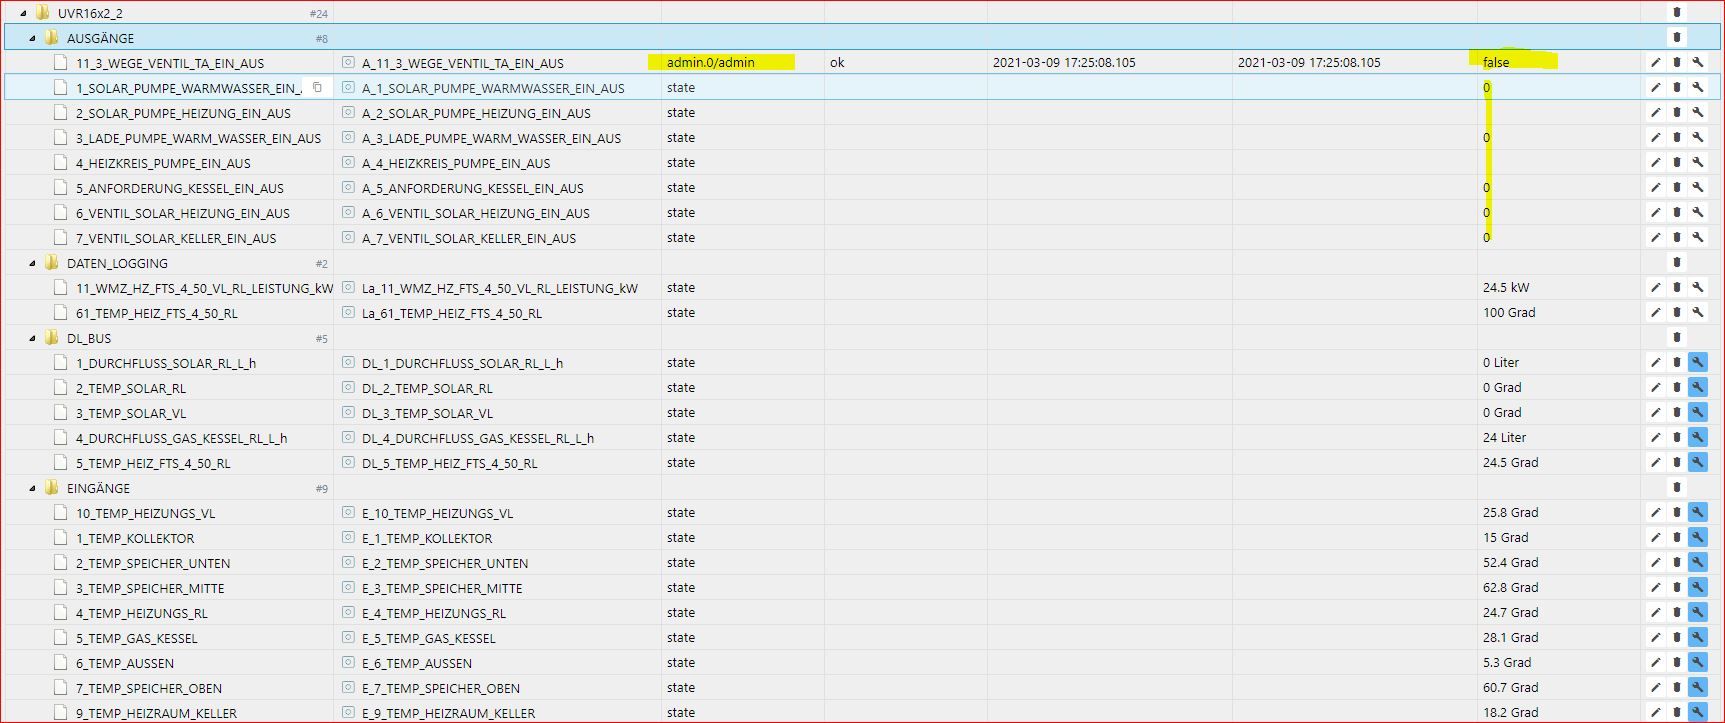The height and width of the screenshot is (723, 1725).
Task: Copy the 1_SOLAR_PUMPE_WARMWASSER ID using copy icon
Action: click(x=317, y=87)
